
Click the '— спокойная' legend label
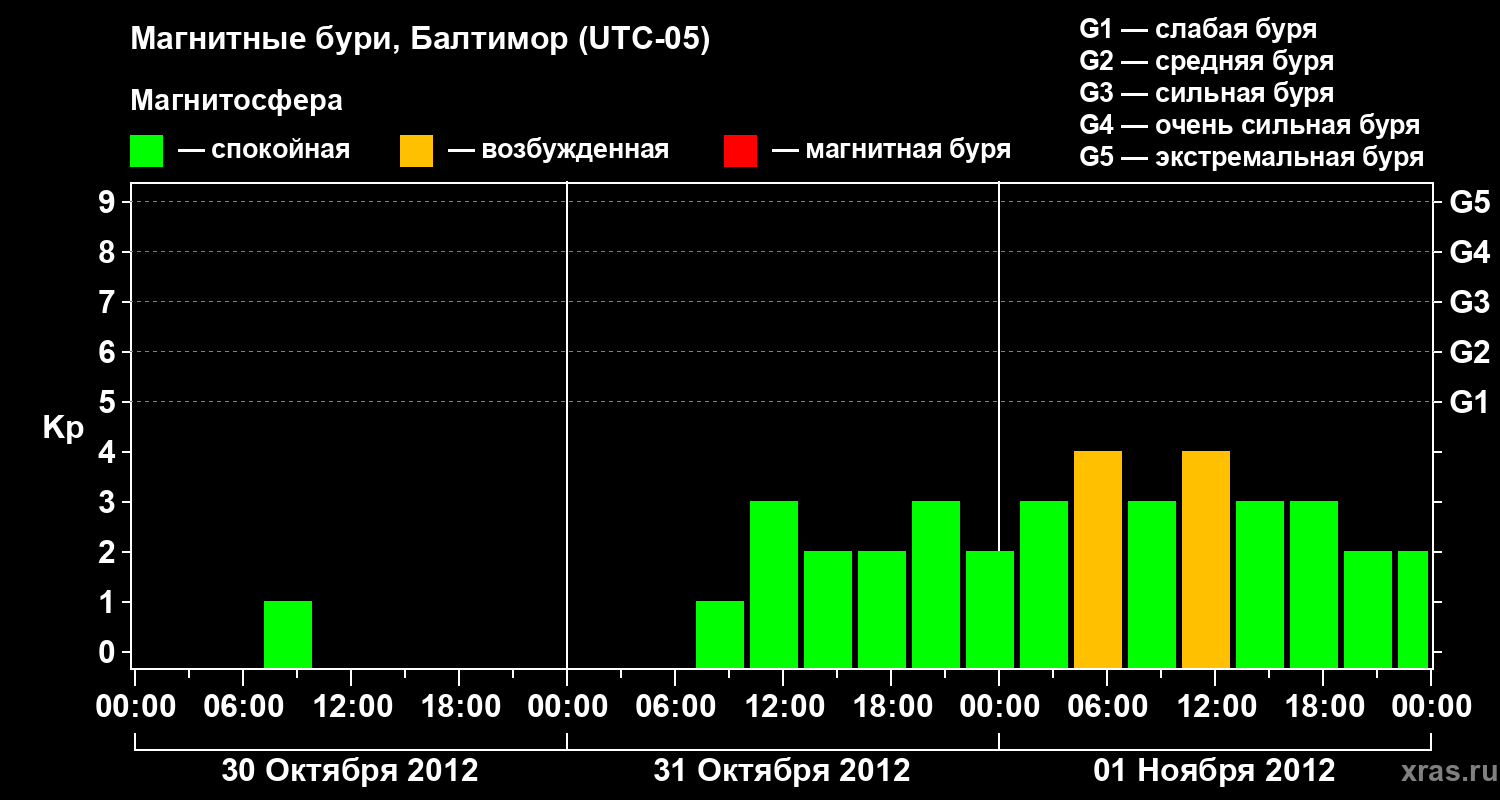(x=265, y=150)
